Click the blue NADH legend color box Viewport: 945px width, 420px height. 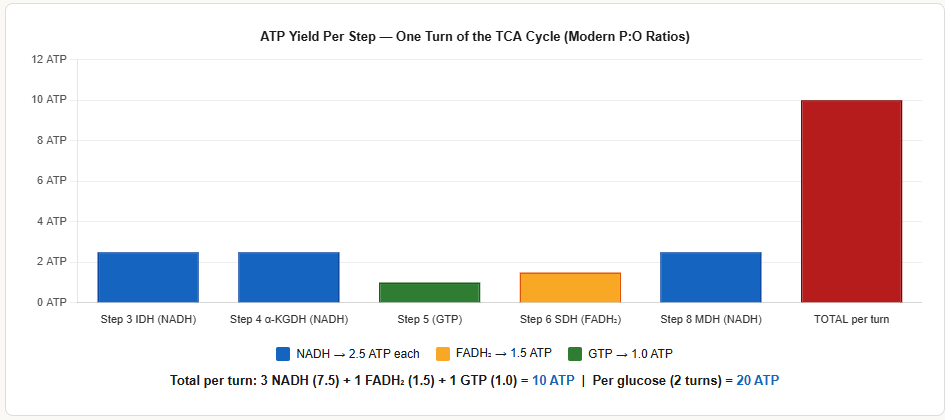click(x=282, y=354)
